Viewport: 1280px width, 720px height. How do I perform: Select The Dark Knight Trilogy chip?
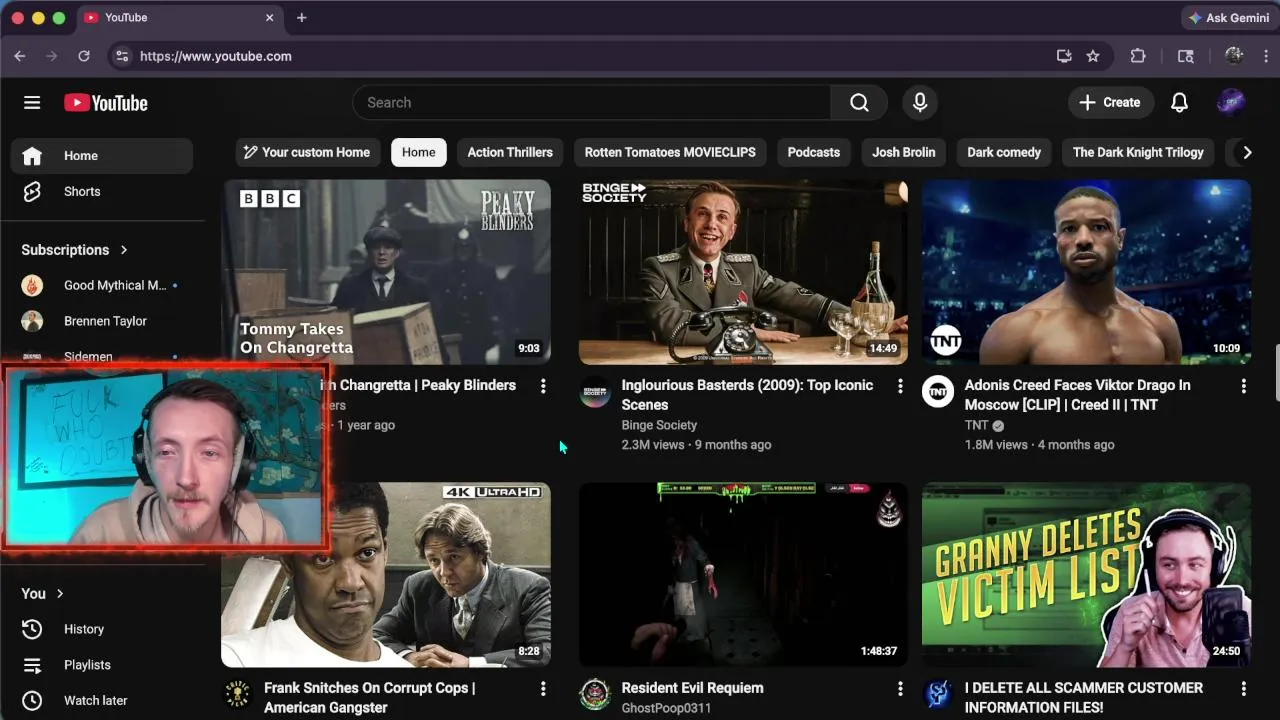tap(1138, 152)
